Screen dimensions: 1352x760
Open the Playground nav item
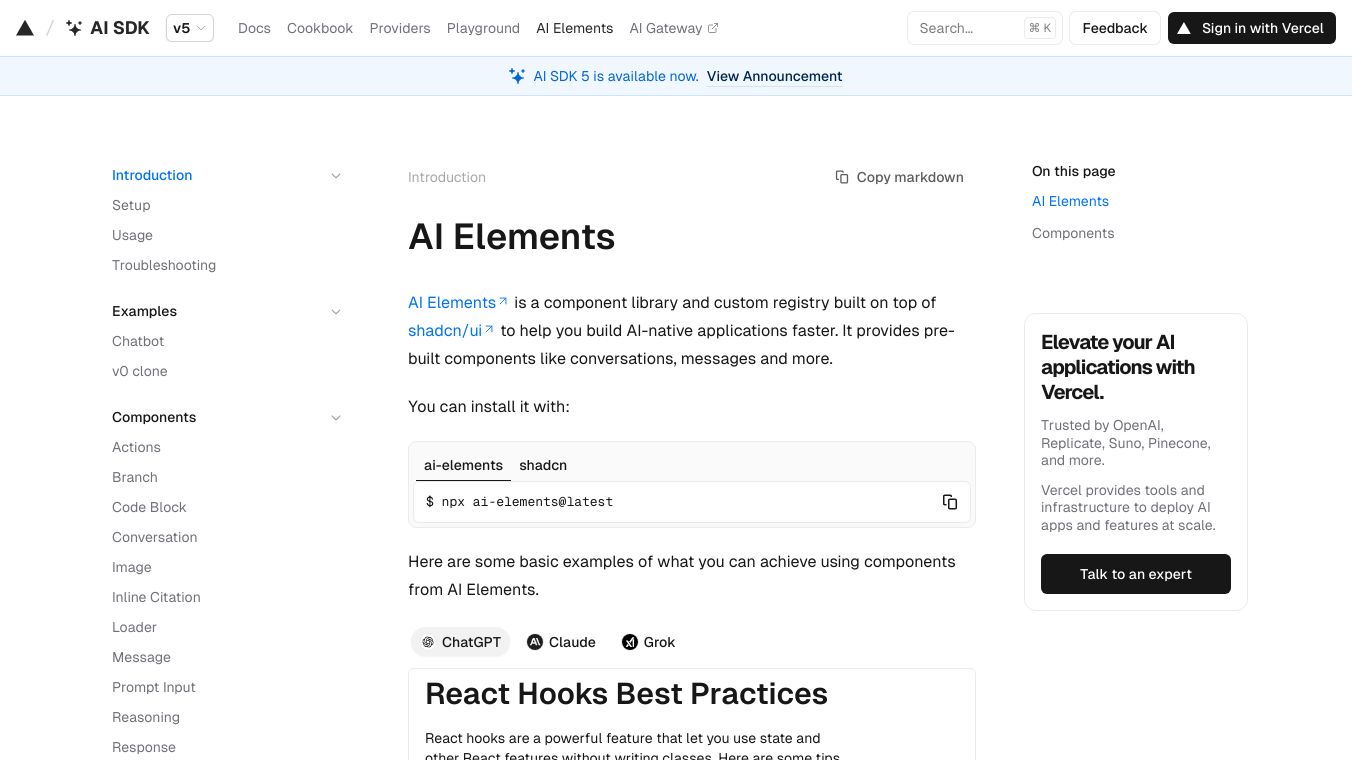click(x=483, y=28)
